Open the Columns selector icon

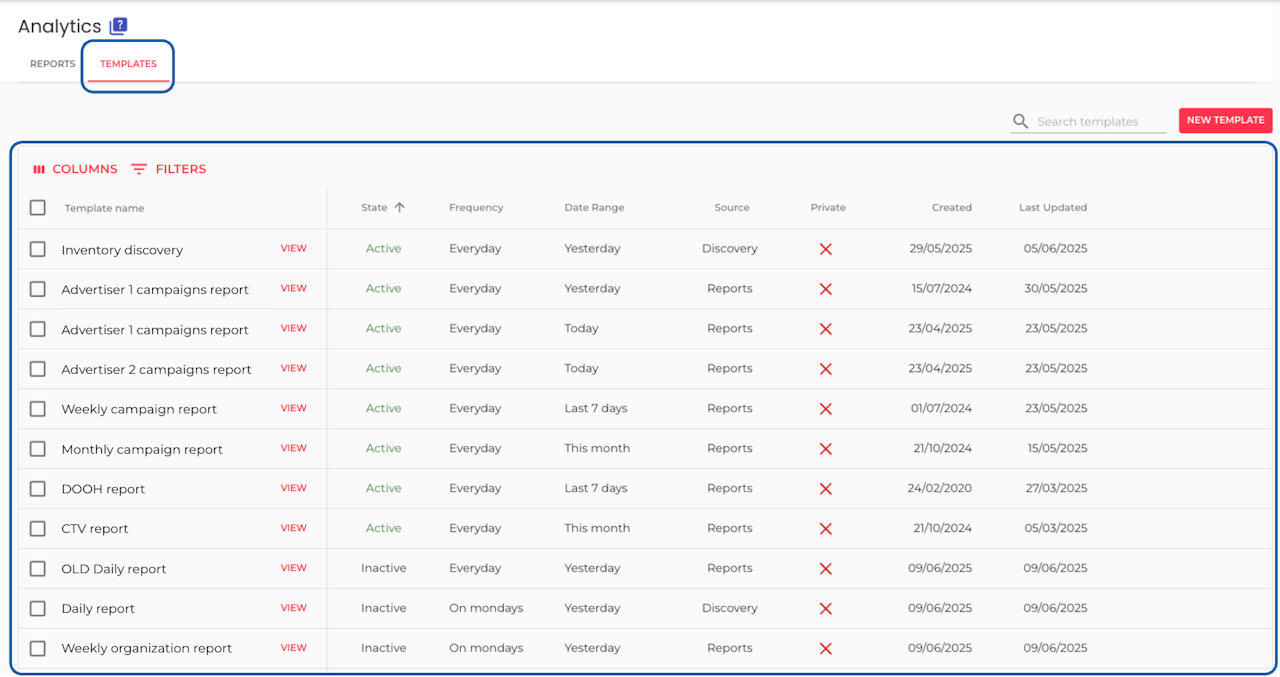click(39, 170)
